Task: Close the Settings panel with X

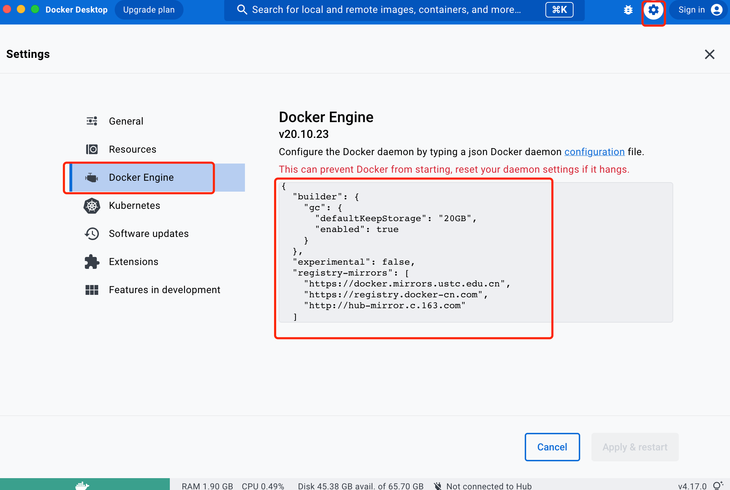Action: click(x=710, y=54)
